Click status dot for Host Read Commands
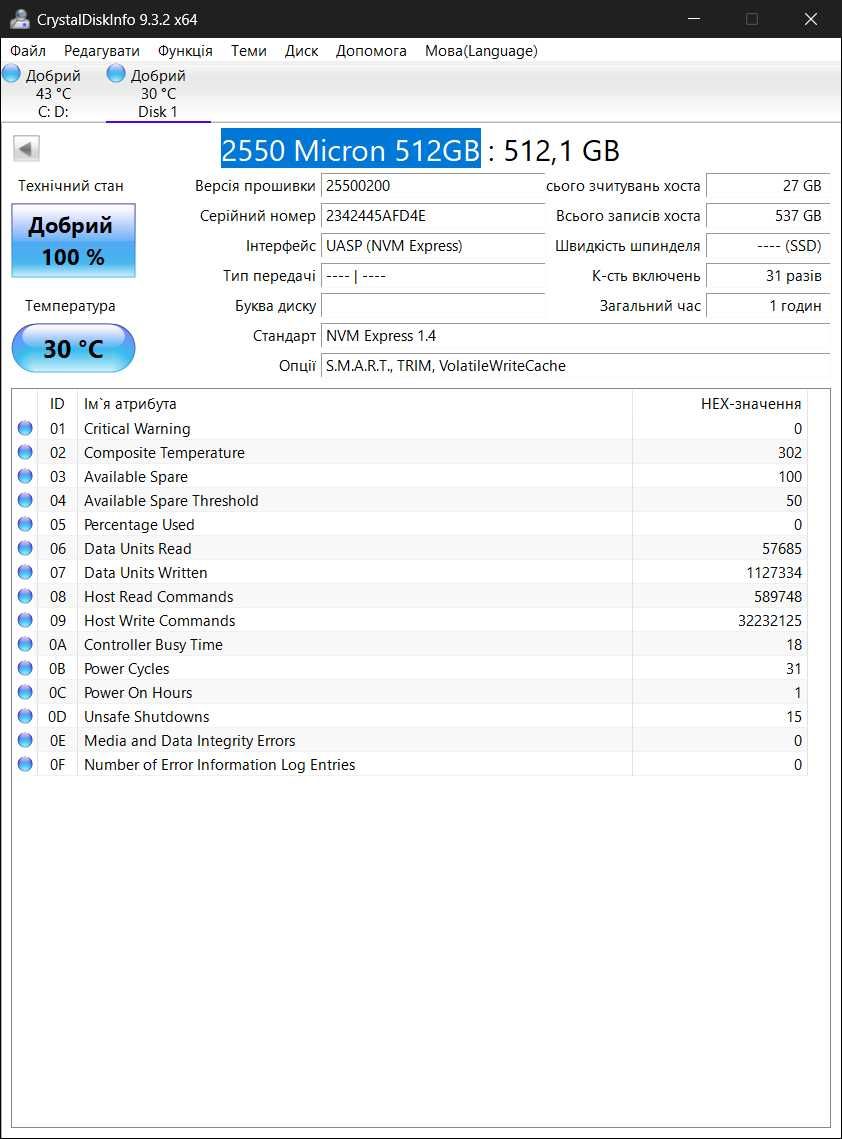842x1139 pixels. [x=25, y=596]
